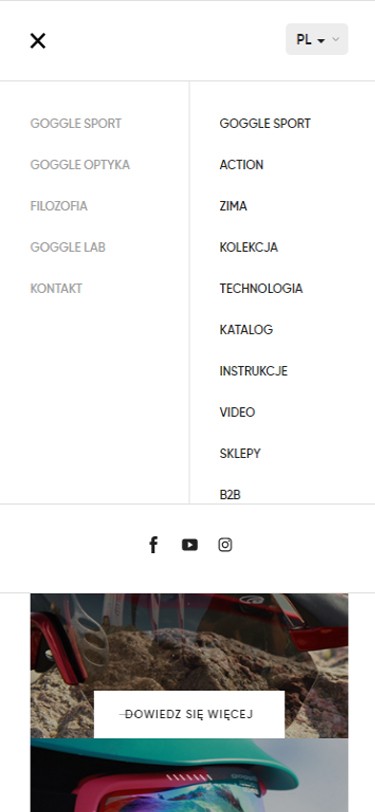375x812 pixels.
Task: Select GOGGLE OPTYKA menu item
Action: 80,165
